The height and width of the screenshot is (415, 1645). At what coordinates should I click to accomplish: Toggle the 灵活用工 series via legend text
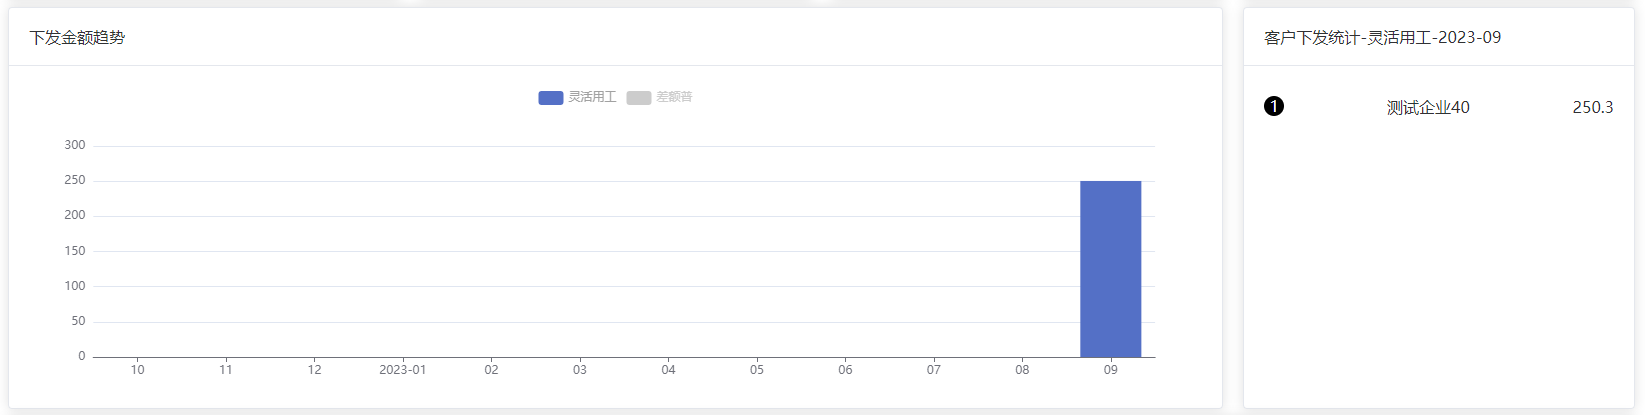[x=592, y=97]
